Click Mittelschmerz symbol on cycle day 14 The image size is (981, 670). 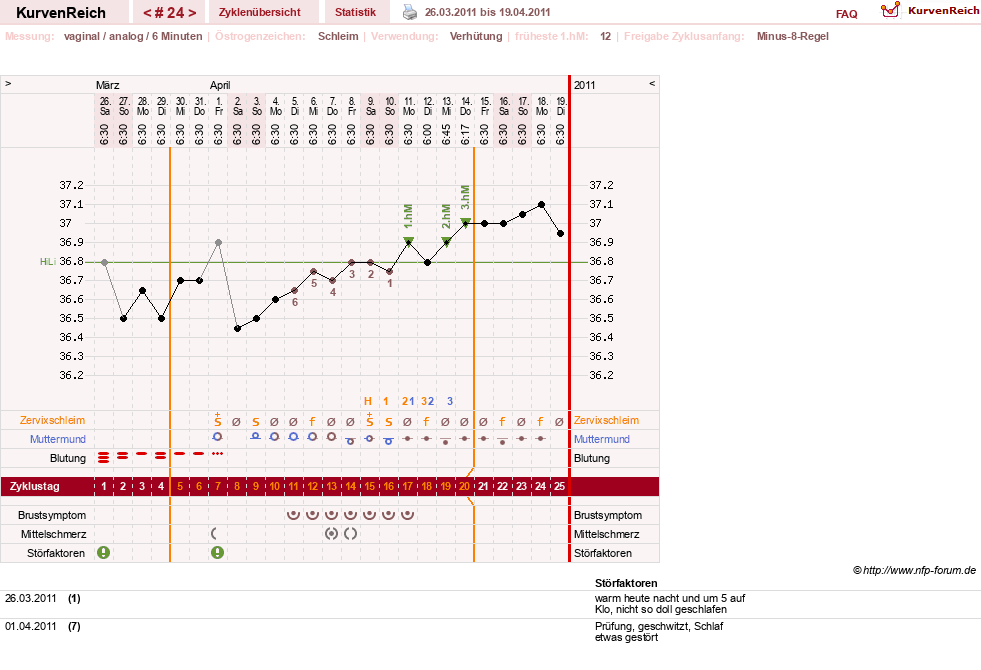point(350,534)
